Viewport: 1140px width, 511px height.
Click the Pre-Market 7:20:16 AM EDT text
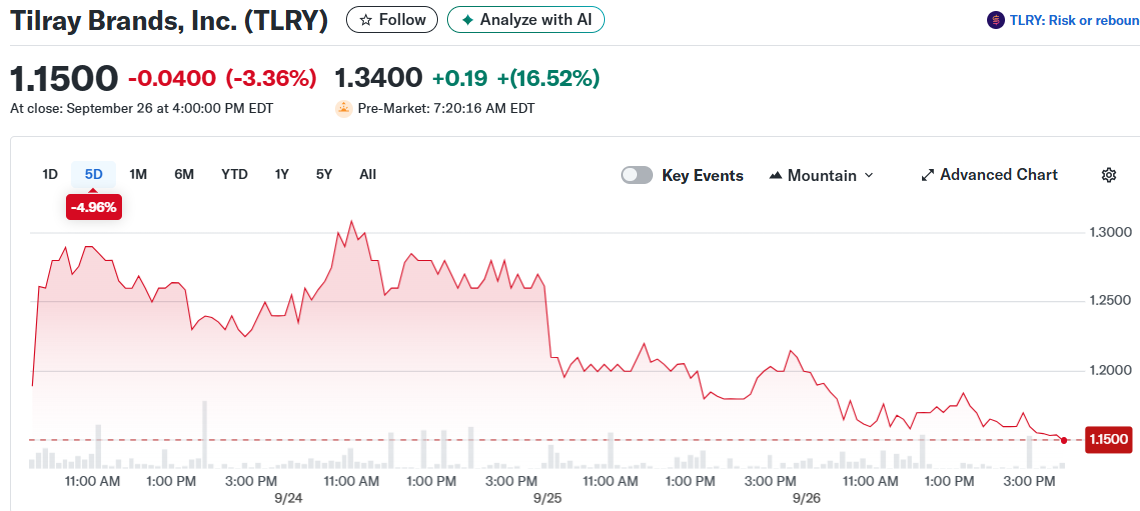click(446, 109)
